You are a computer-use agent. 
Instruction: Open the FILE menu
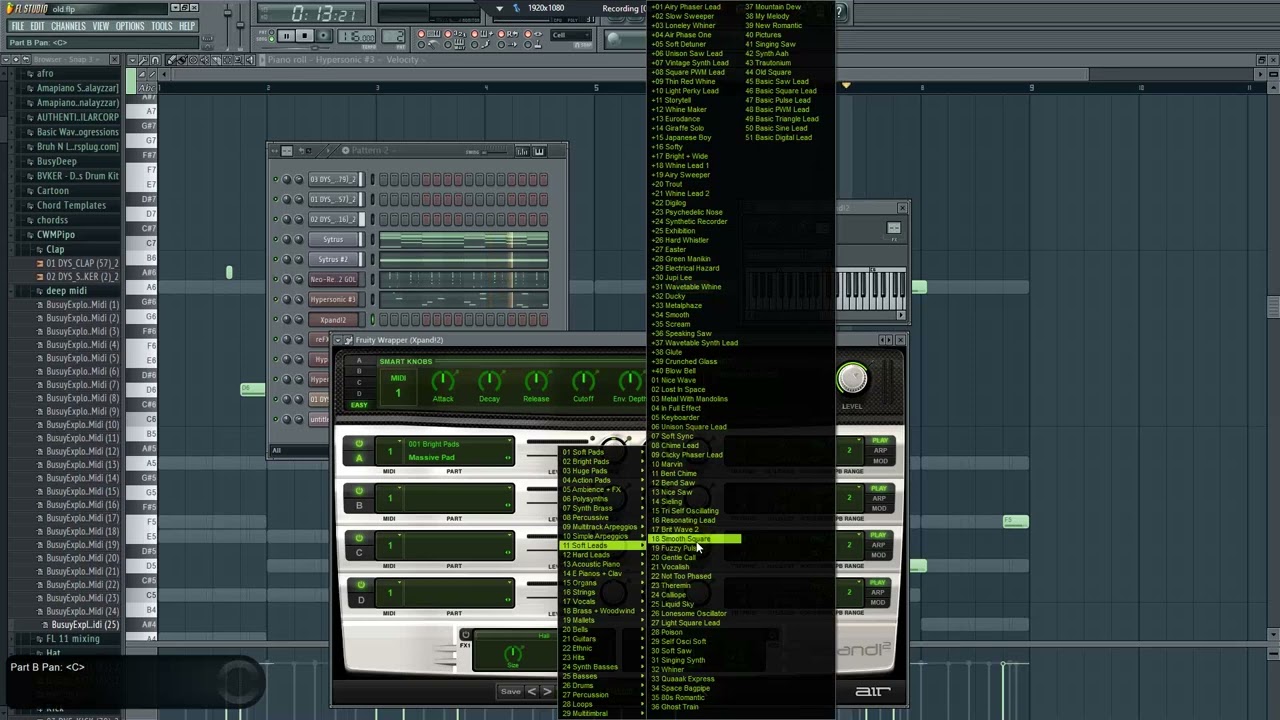[17, 26]
